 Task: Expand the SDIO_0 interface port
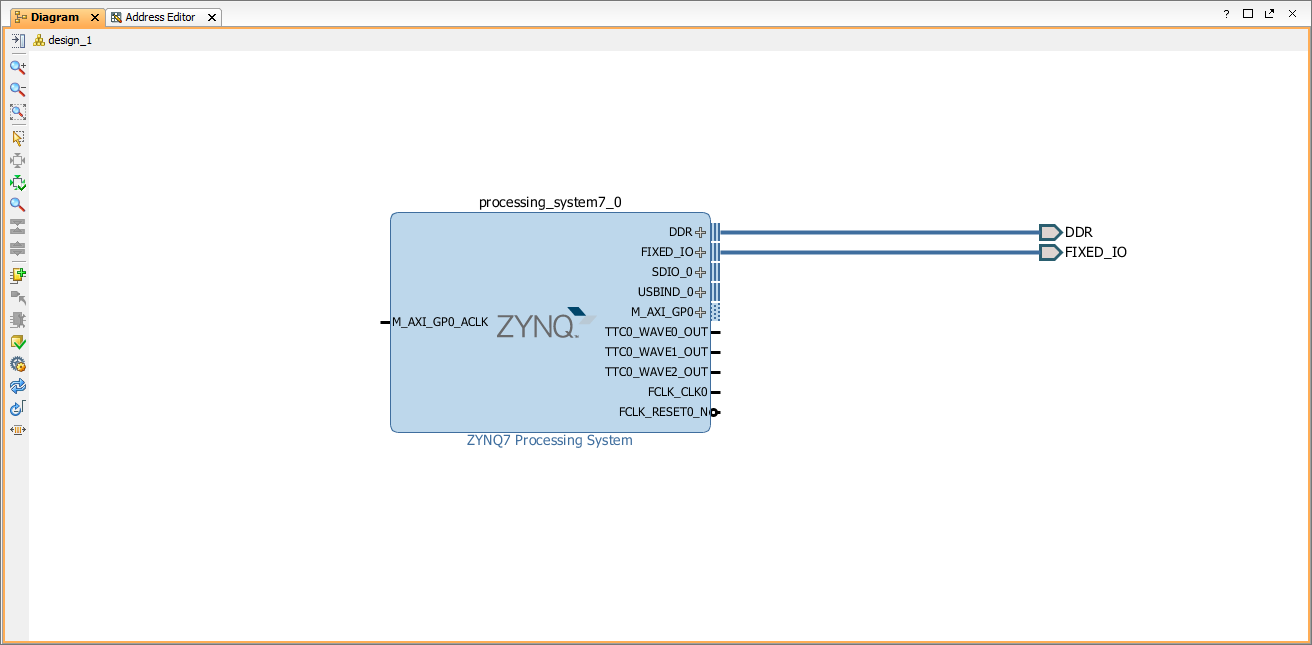coord(701,272)
